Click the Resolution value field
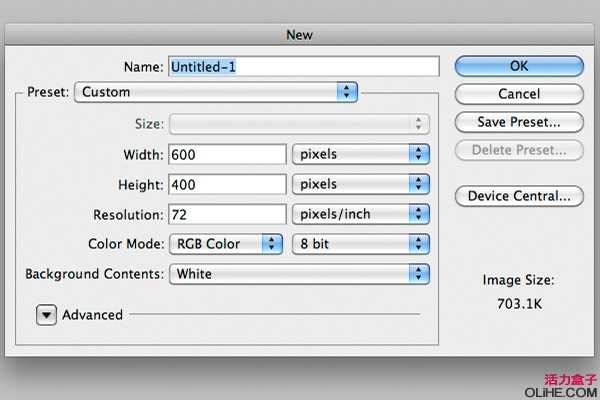The image size is (600, 400). [x=229, y=214]
